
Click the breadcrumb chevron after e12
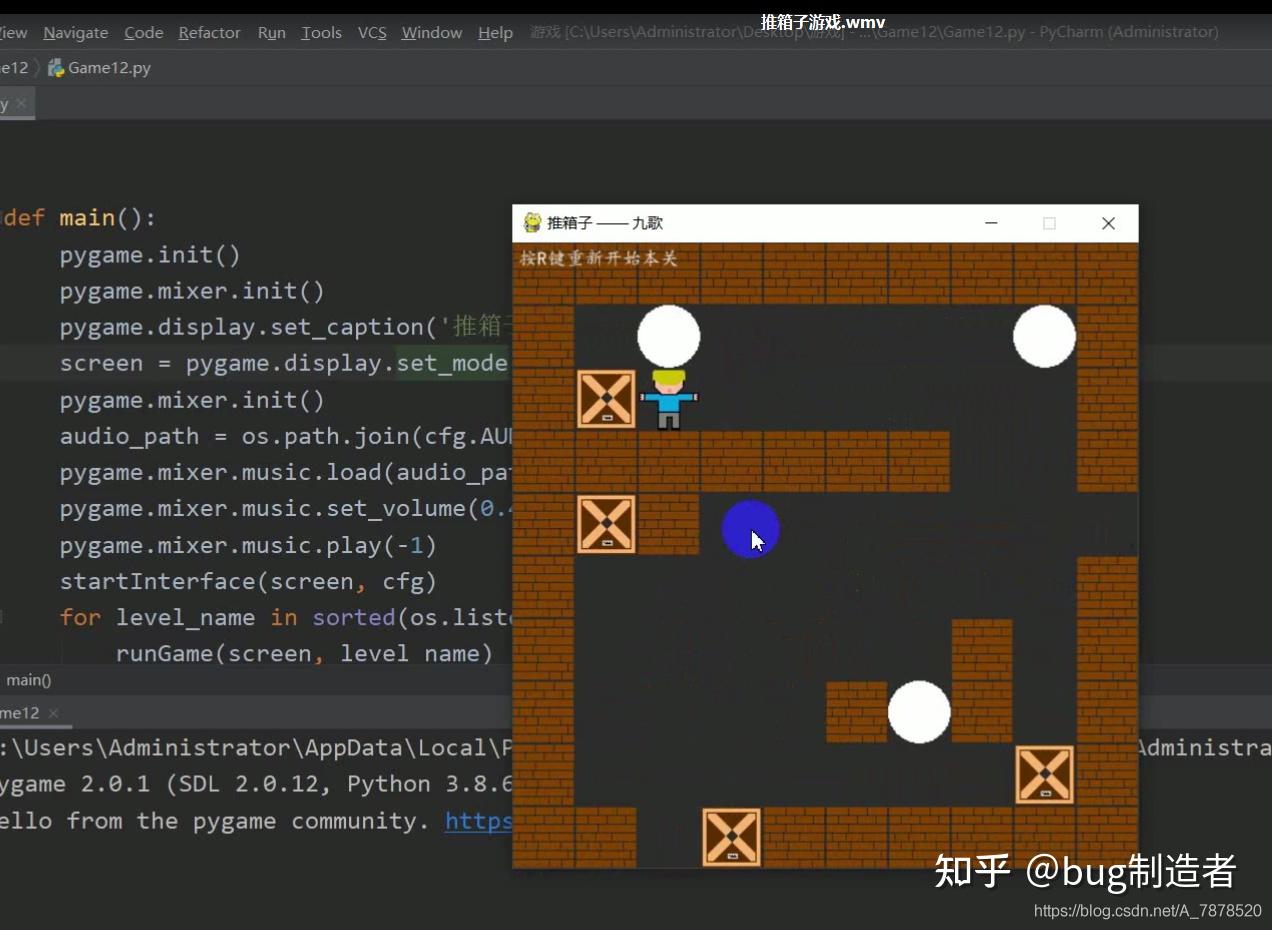click(36, 67)
